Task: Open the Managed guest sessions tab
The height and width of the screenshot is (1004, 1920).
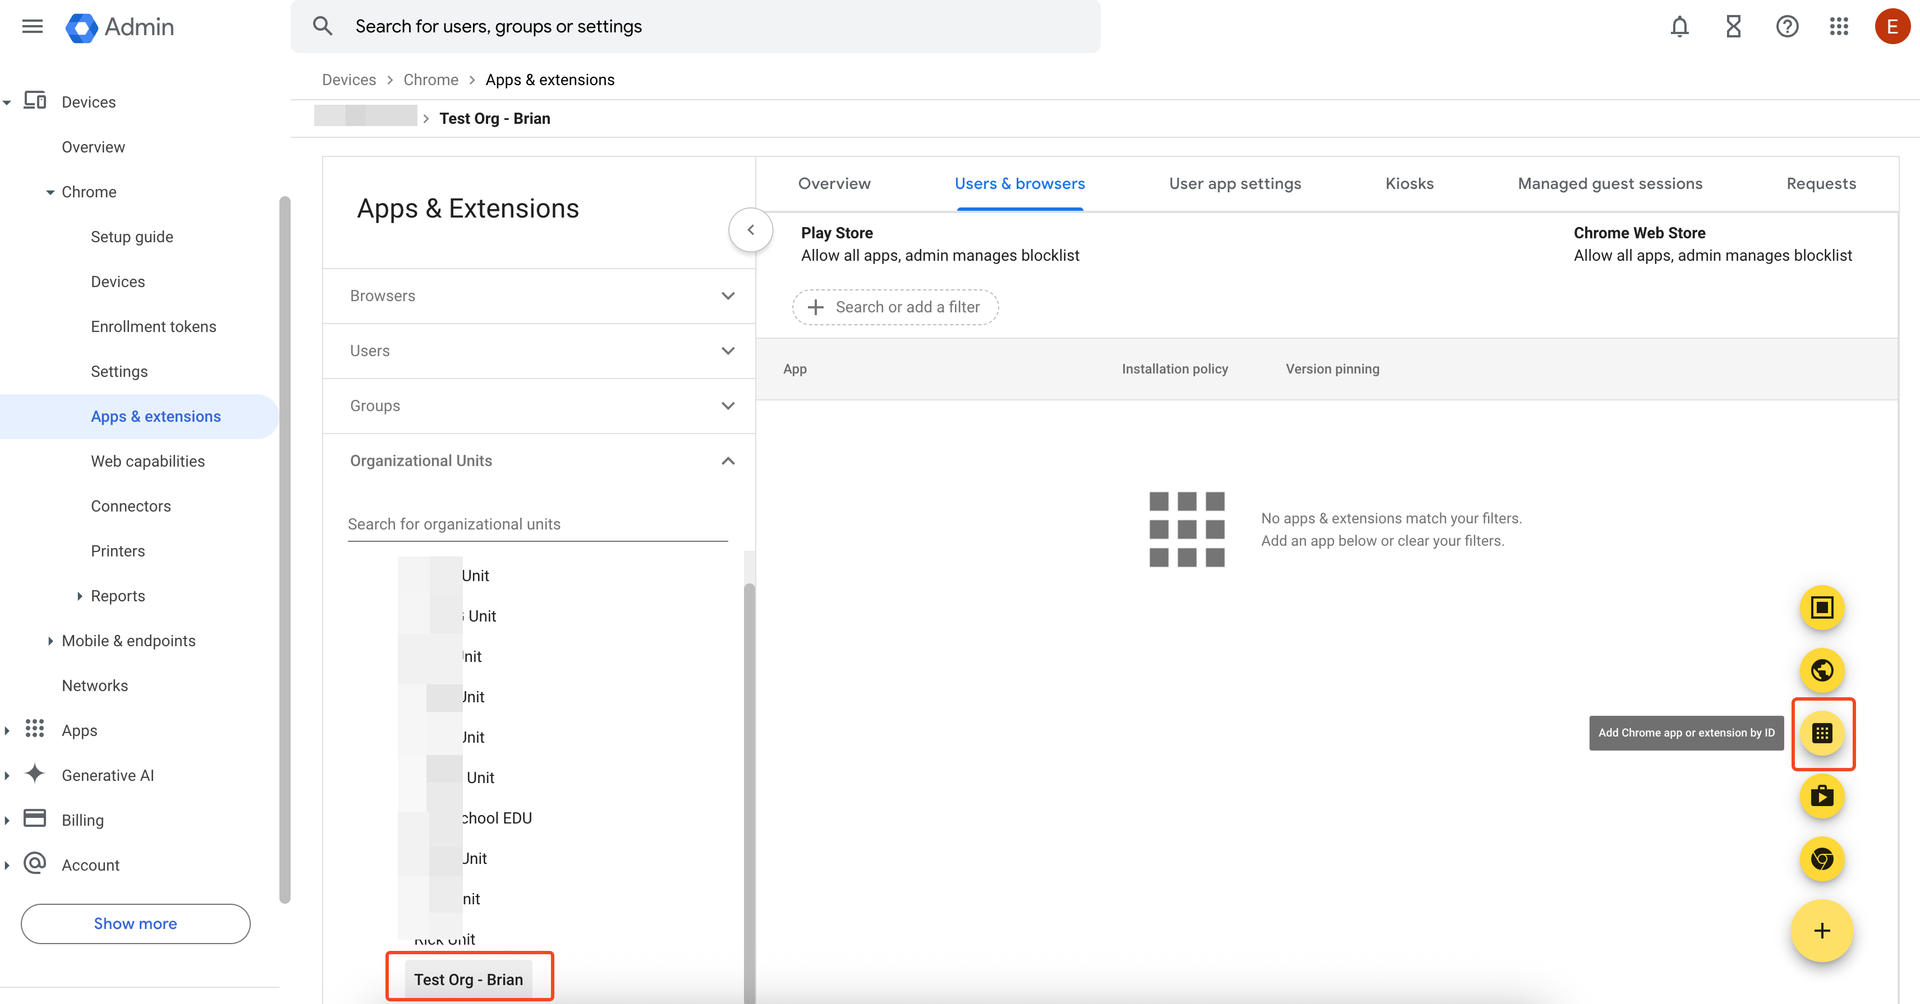Action: [1610, 184]
